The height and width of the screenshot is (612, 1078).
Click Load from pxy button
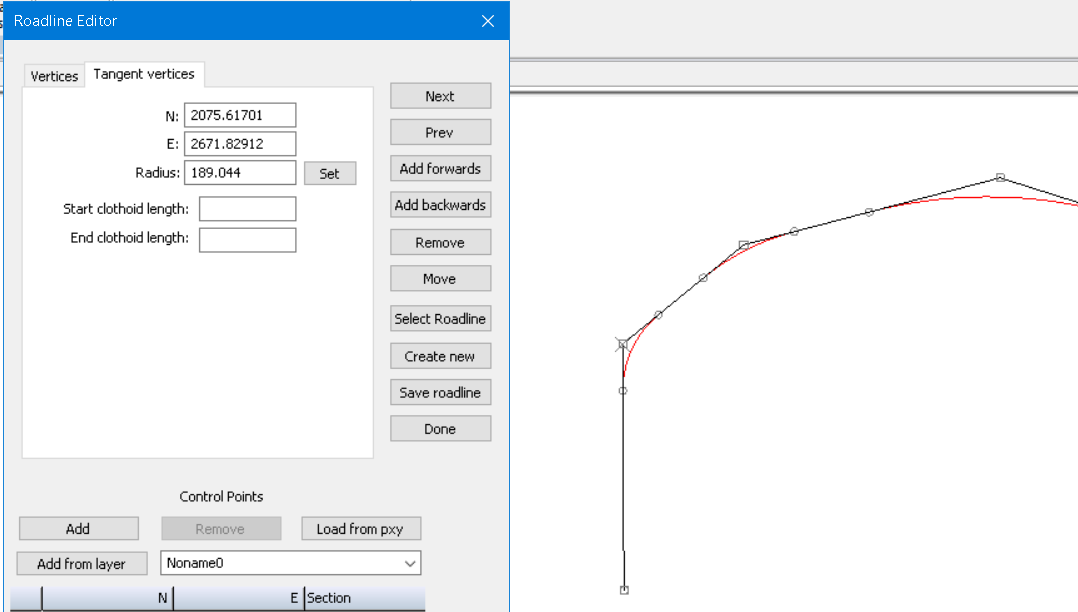tap(361, 529)
